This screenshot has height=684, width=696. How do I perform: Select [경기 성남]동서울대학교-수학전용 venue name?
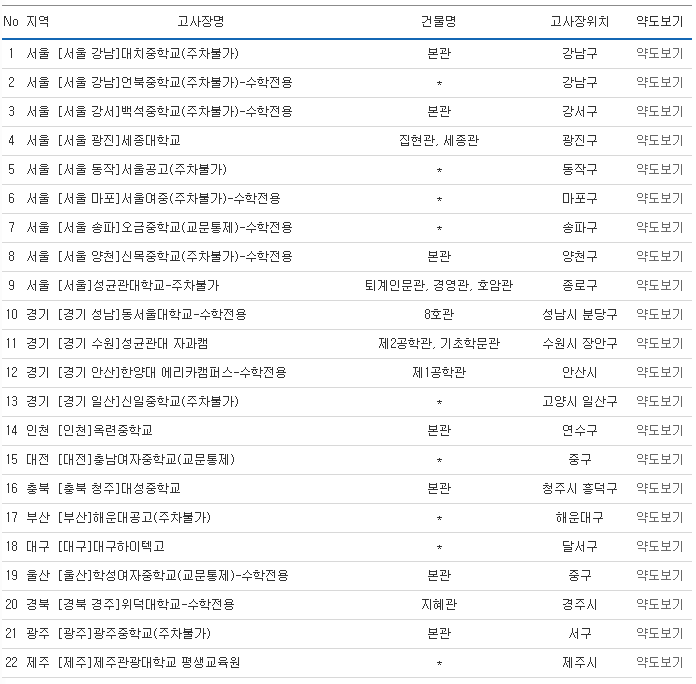152,315
